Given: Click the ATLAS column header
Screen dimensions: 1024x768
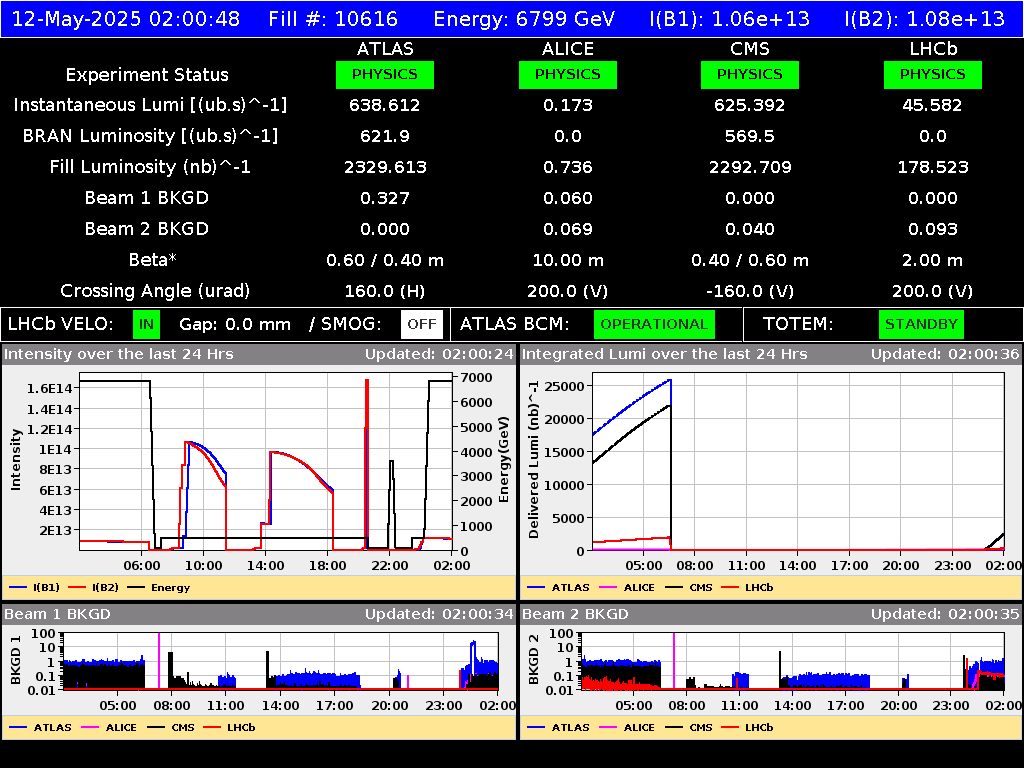Looking at the screenshot, I should click(x=385, y=49).
